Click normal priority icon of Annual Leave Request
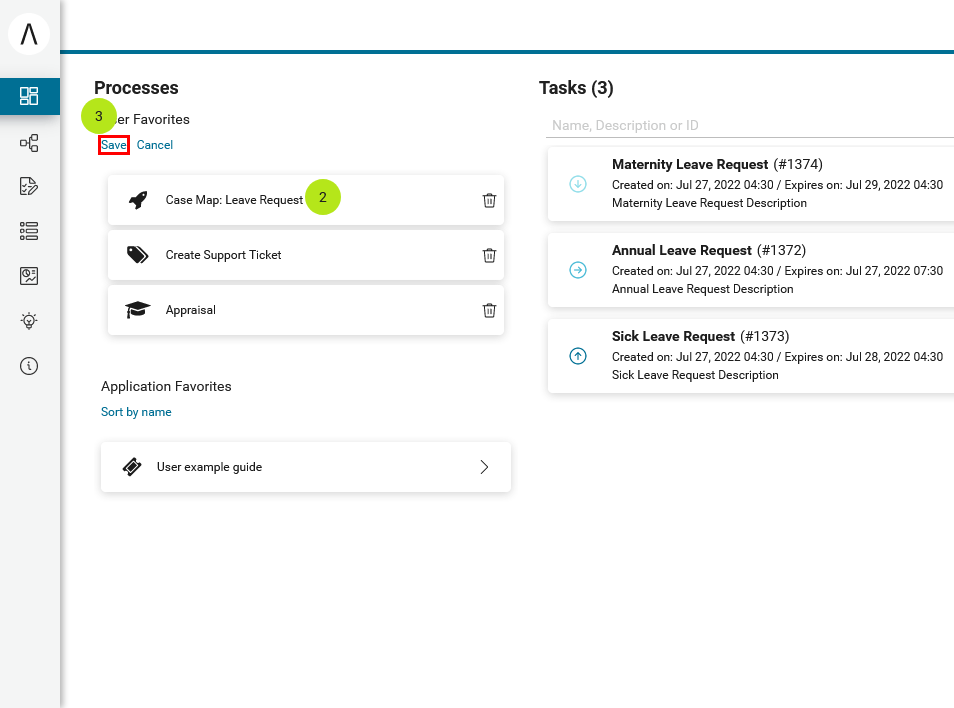Image resolution: width=954 pixels, height=708 pixels. (578, 269)
